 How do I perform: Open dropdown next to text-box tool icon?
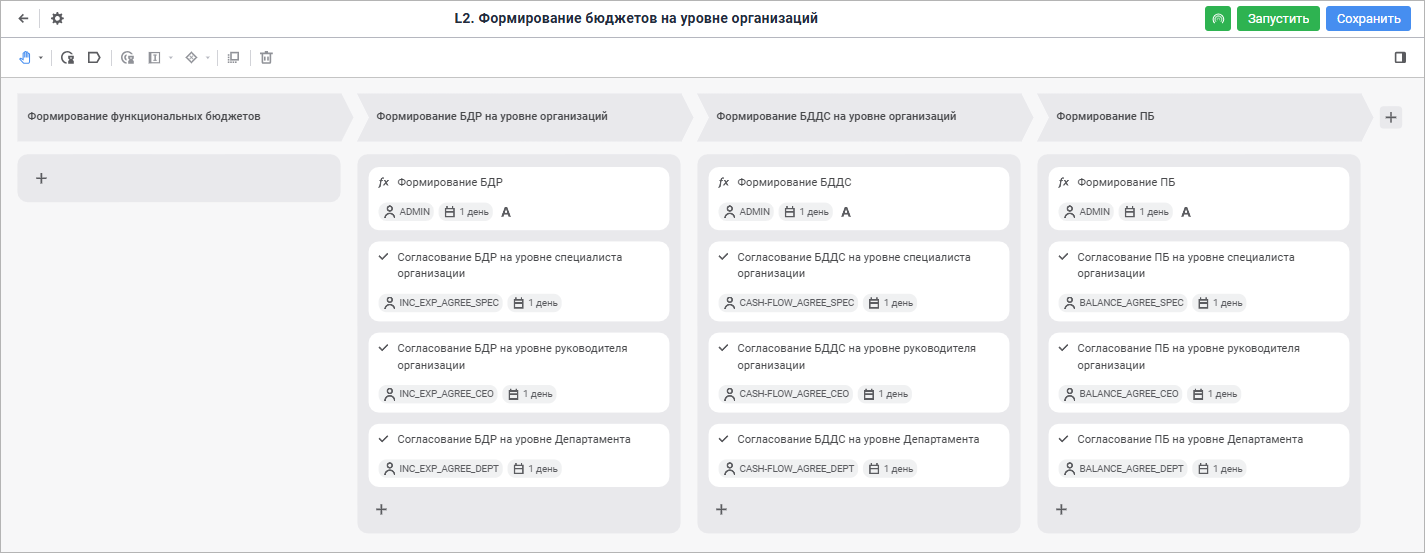(171, 58)
